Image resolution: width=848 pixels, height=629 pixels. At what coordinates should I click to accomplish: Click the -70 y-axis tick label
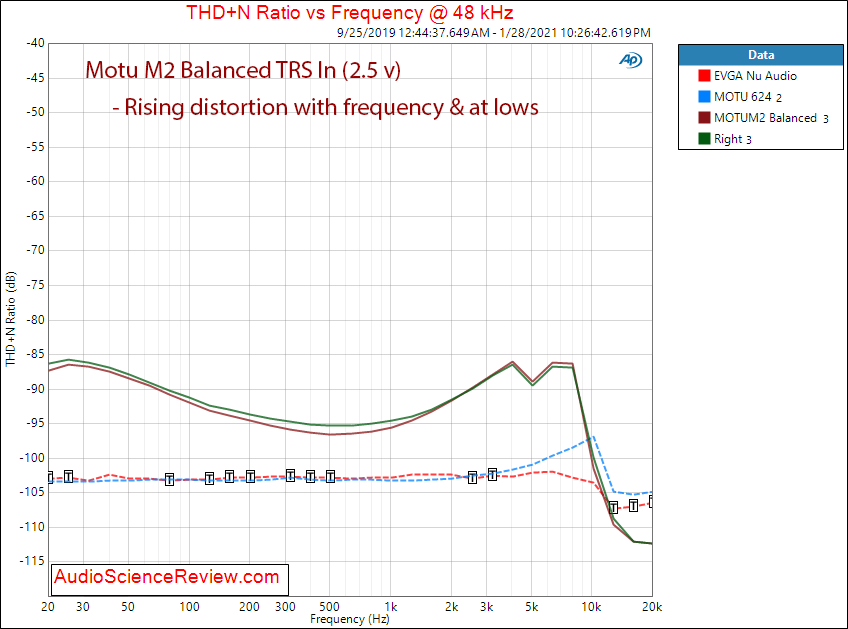36,250
